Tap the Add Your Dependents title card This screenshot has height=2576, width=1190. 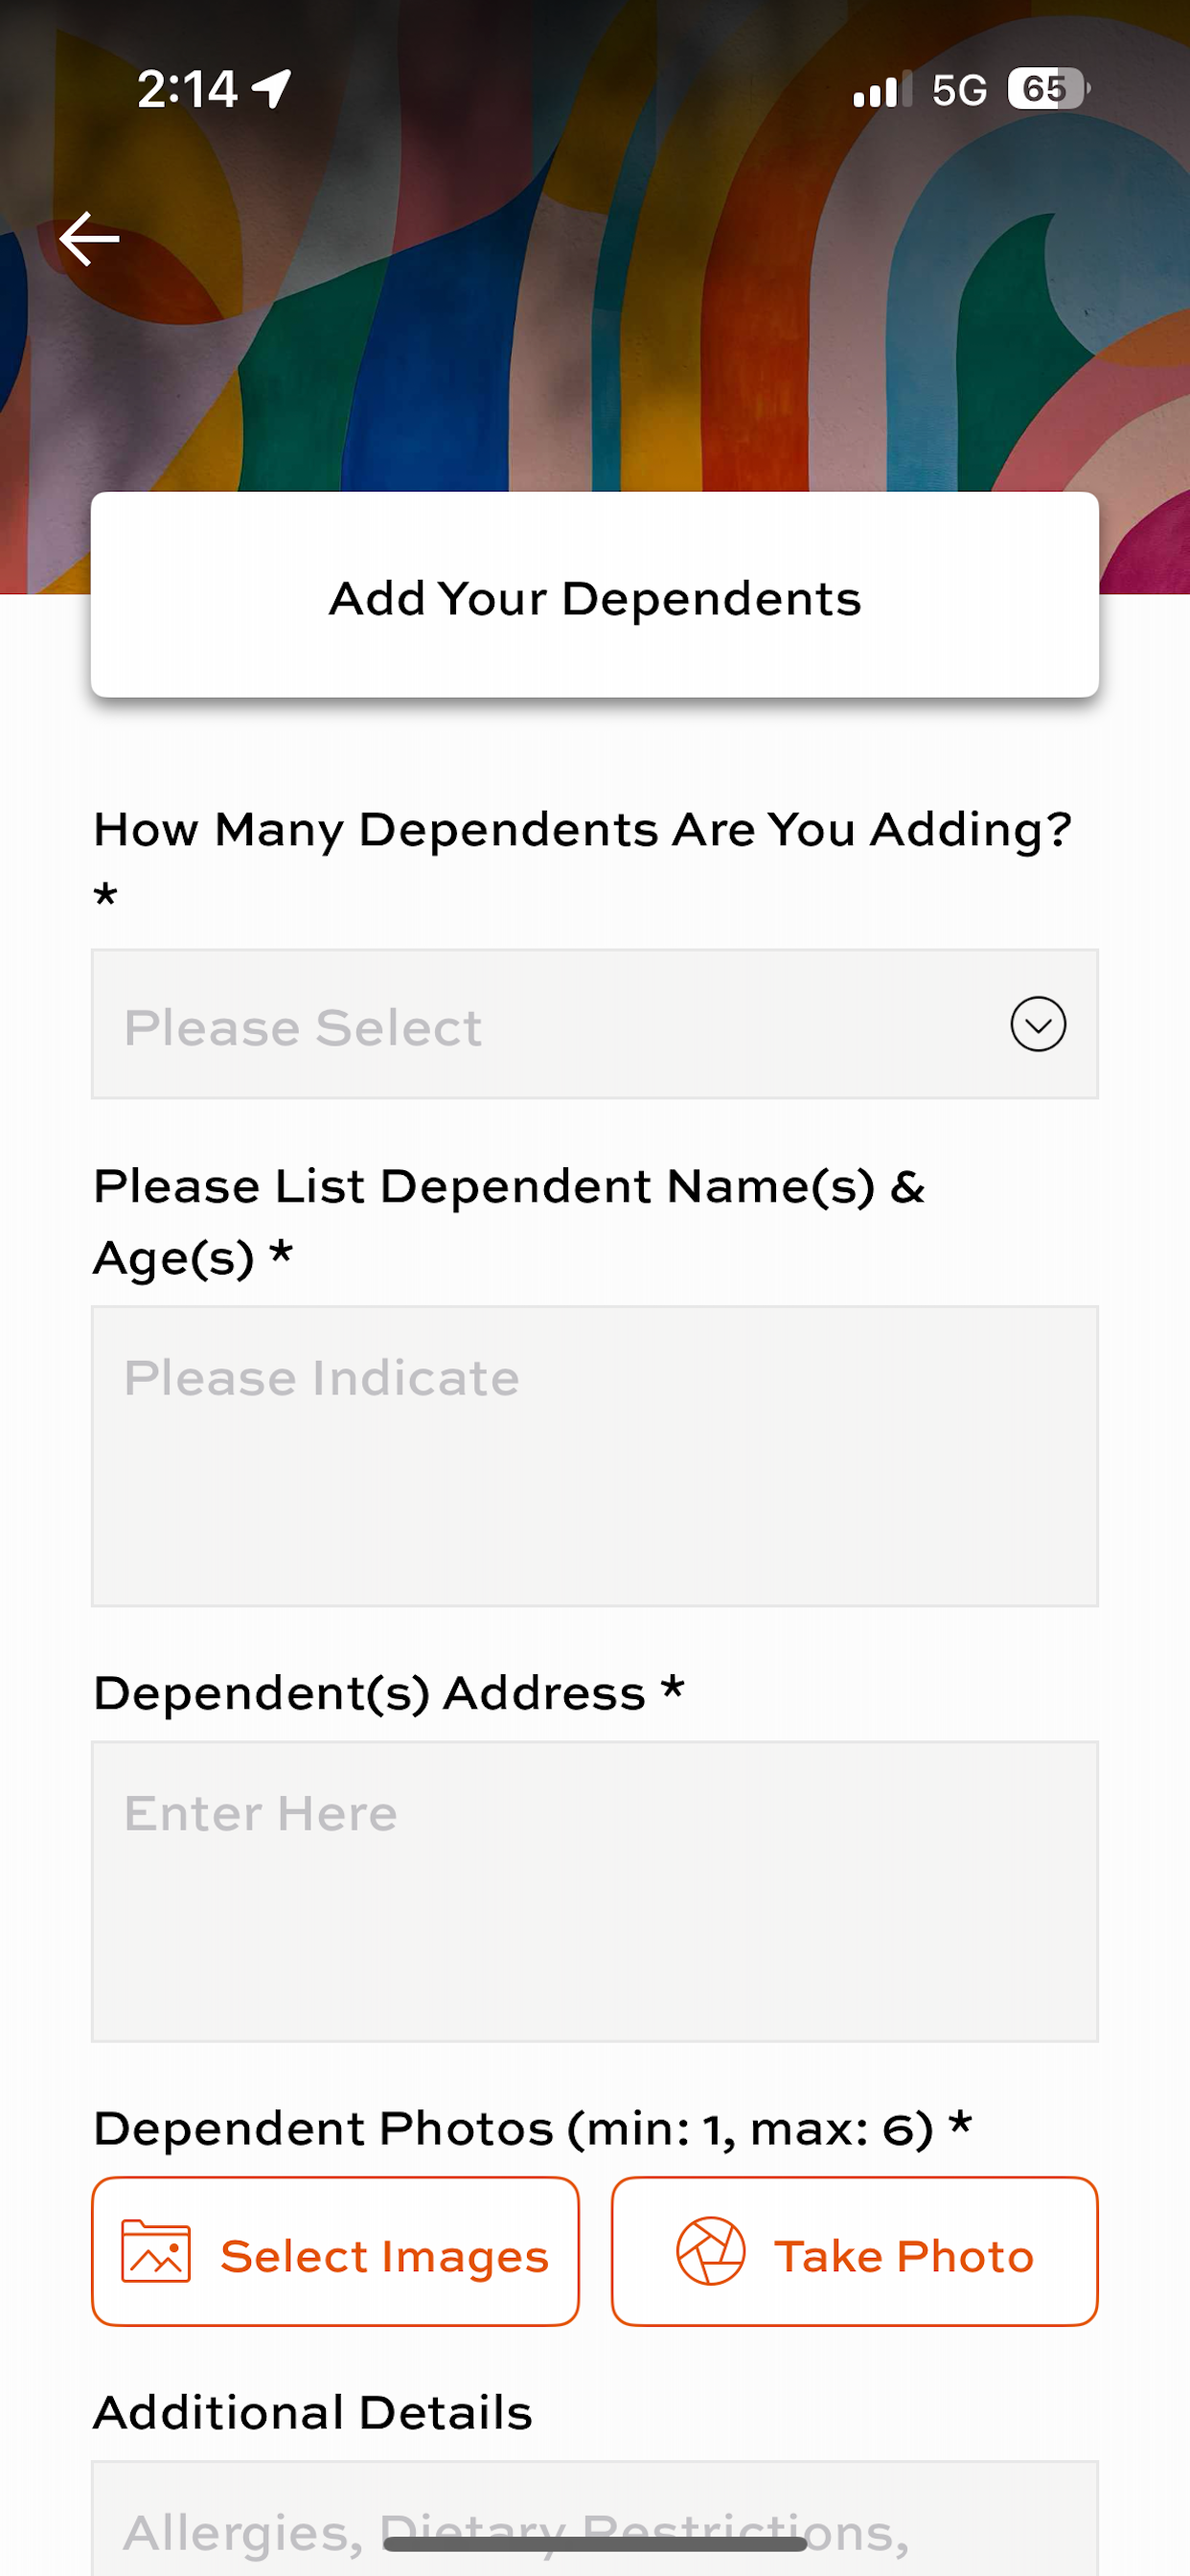click(595, 595)
